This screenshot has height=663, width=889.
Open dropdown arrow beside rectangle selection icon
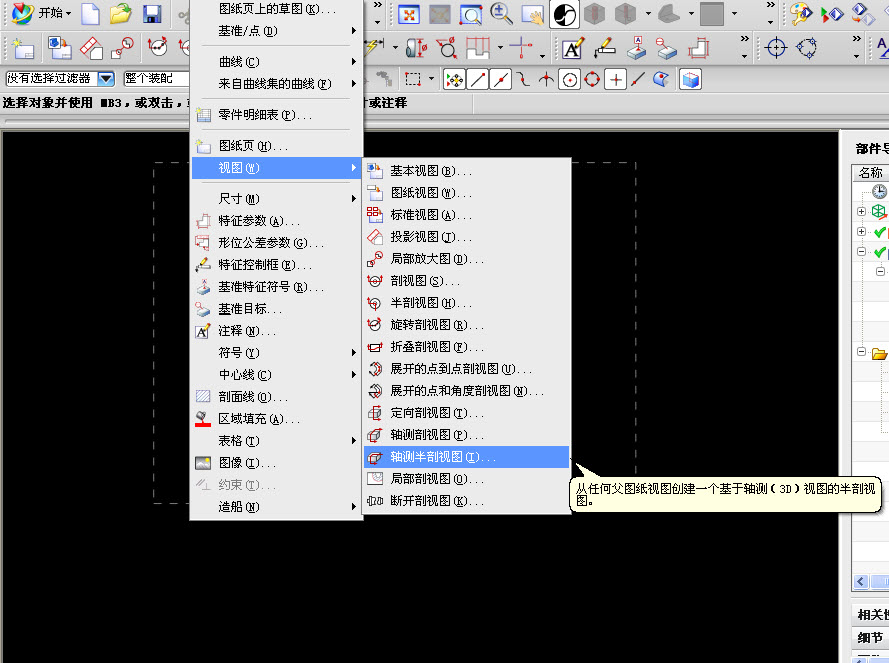[x=431, y=79]
